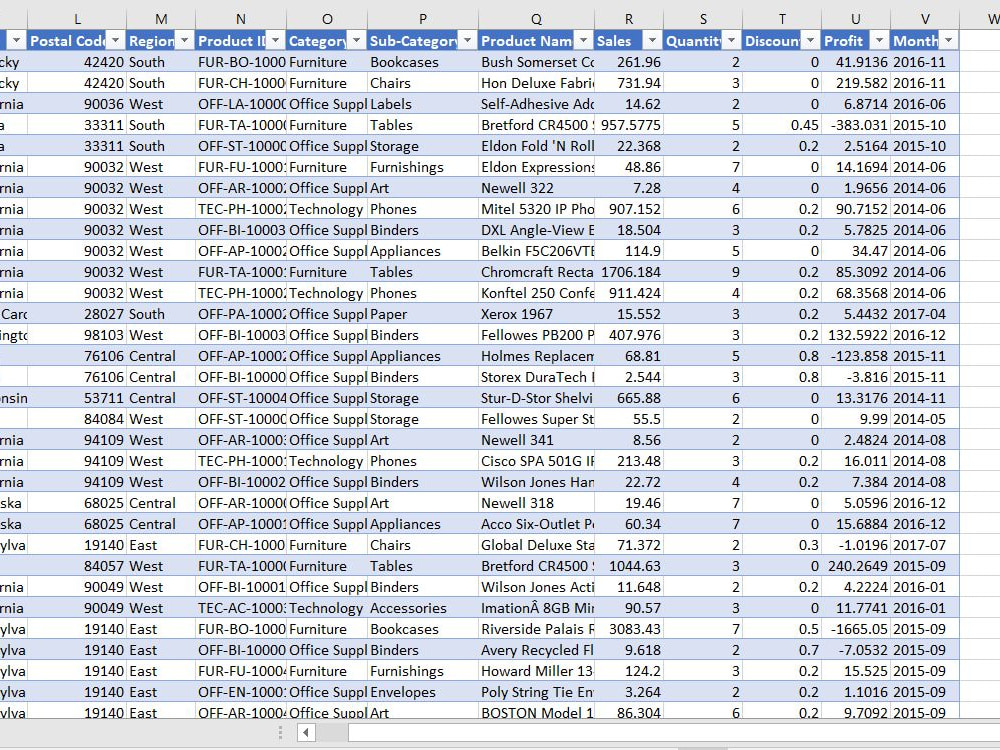Select profit cell -123.858
The width and height of the screenshot is (1000, 750).
pos(856,356)
